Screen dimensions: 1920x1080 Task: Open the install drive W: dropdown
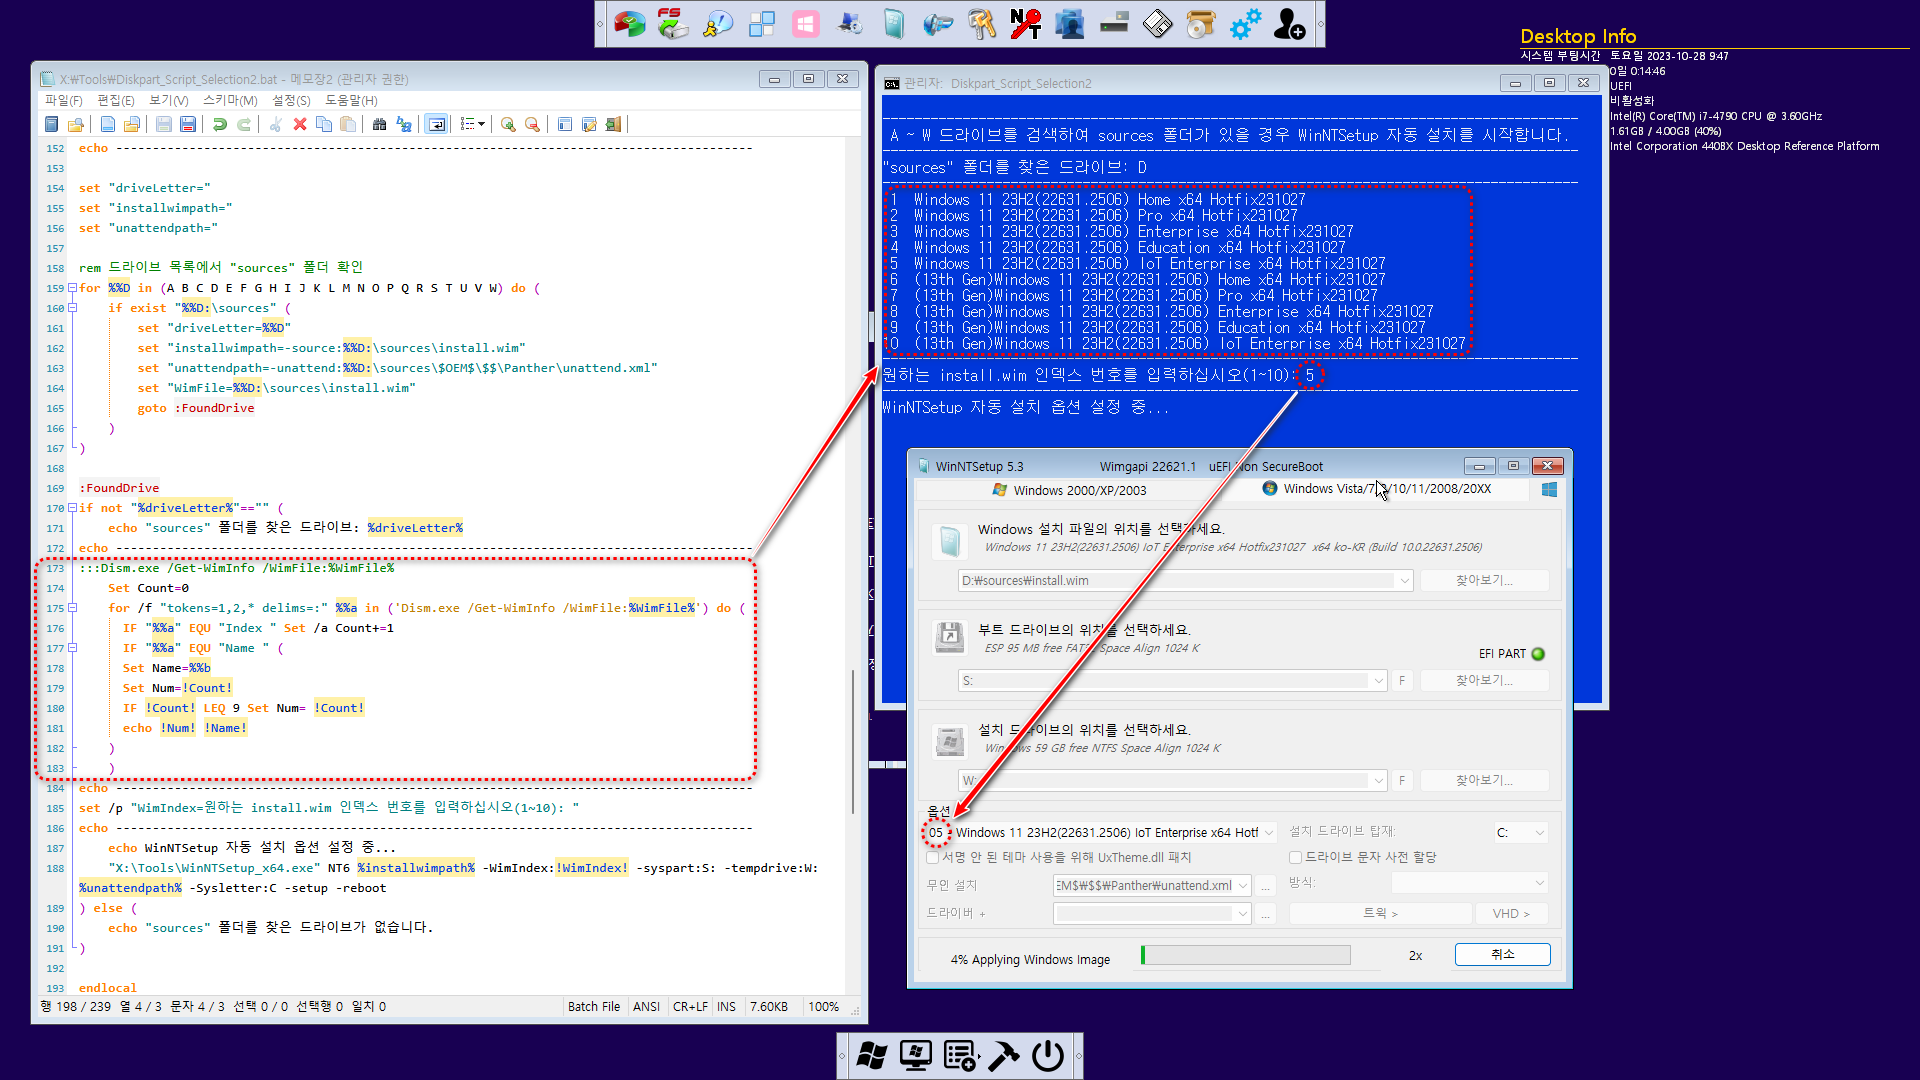point(1378,781)
